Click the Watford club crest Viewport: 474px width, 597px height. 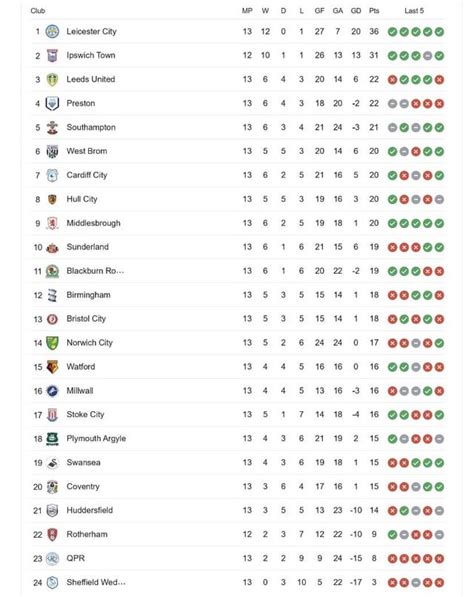pos(52,367)
